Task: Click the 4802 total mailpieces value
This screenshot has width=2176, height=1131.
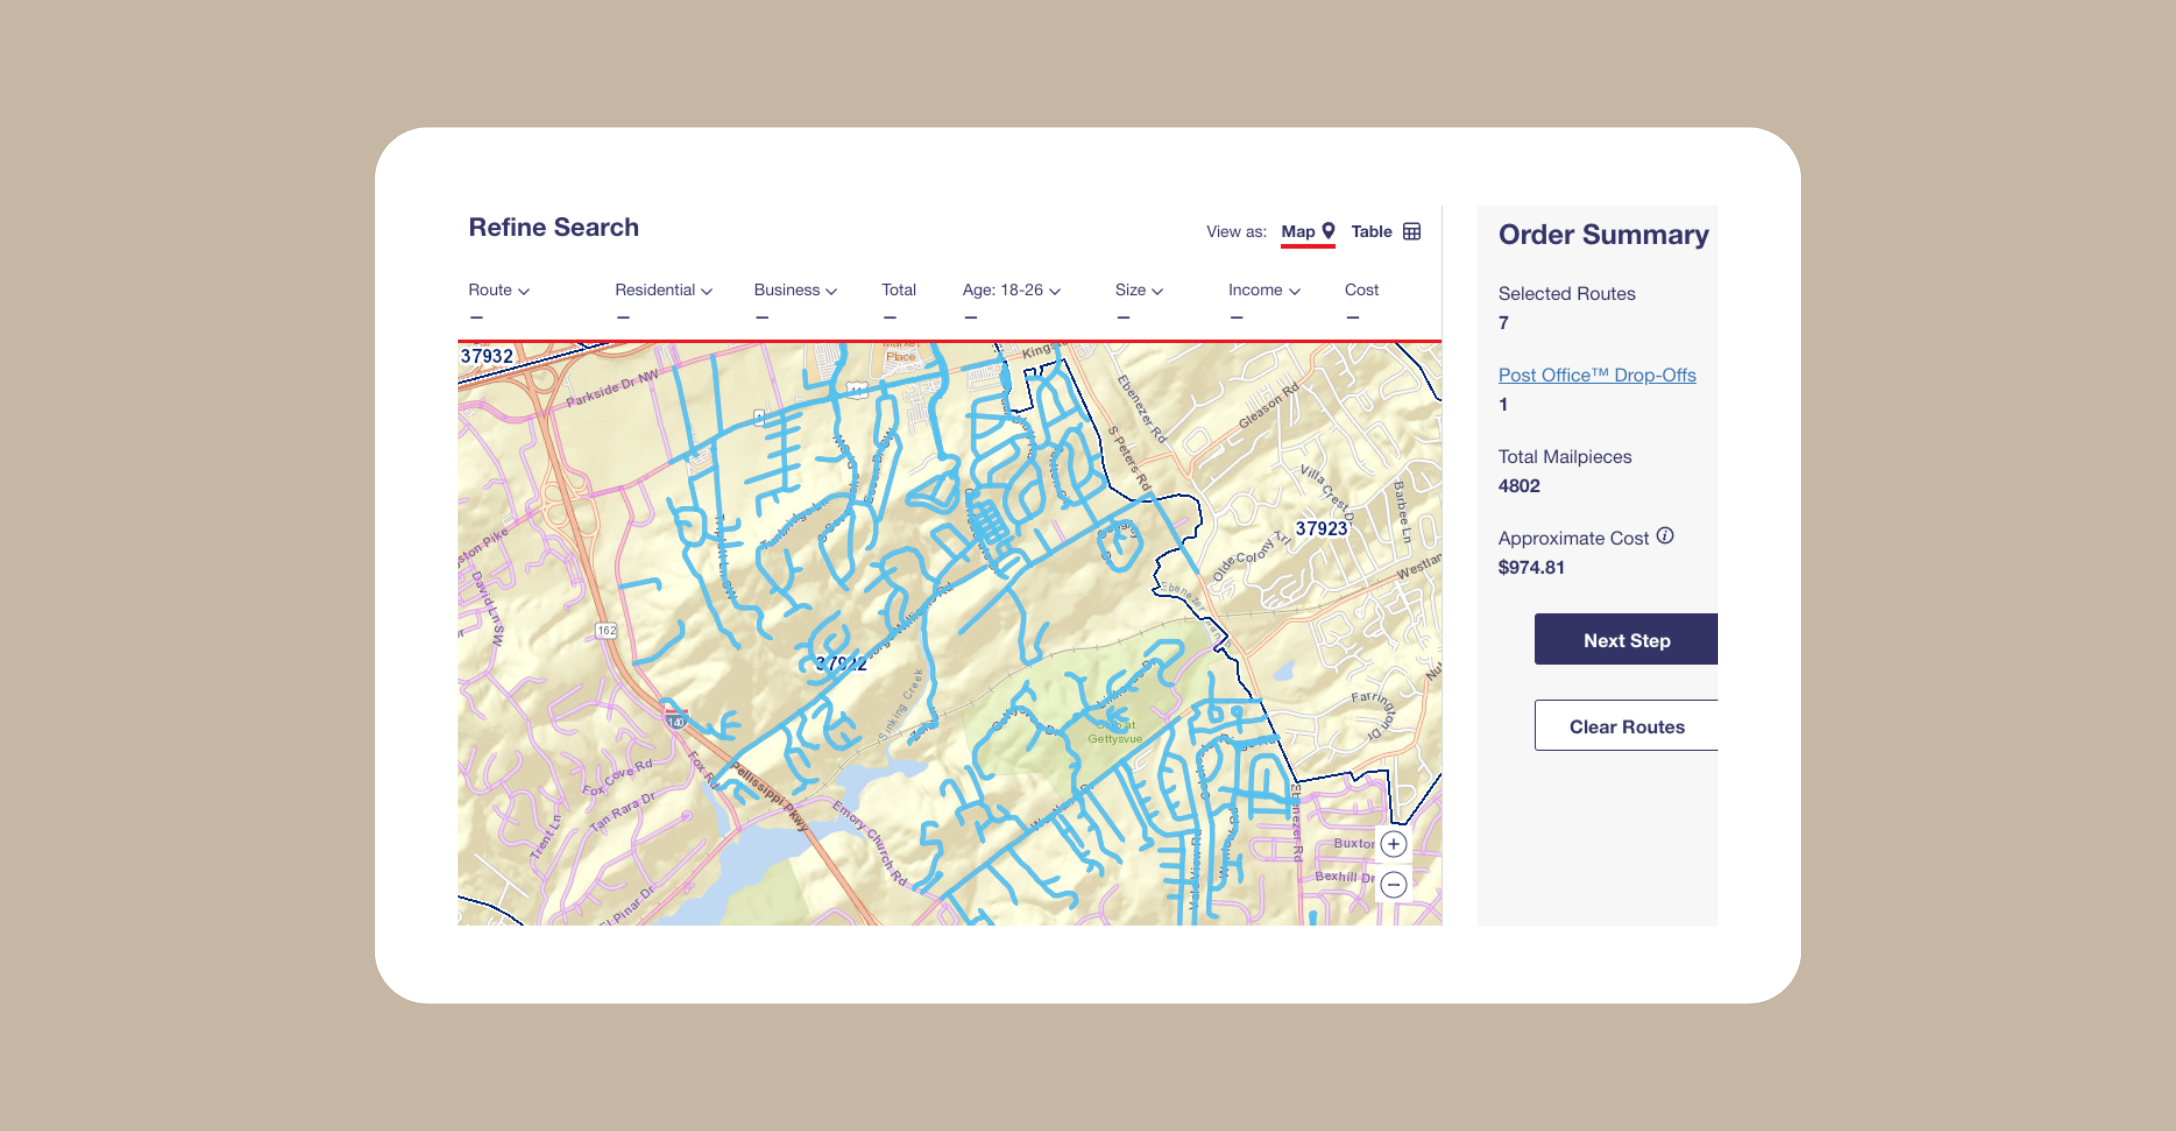Action: 1519,486
